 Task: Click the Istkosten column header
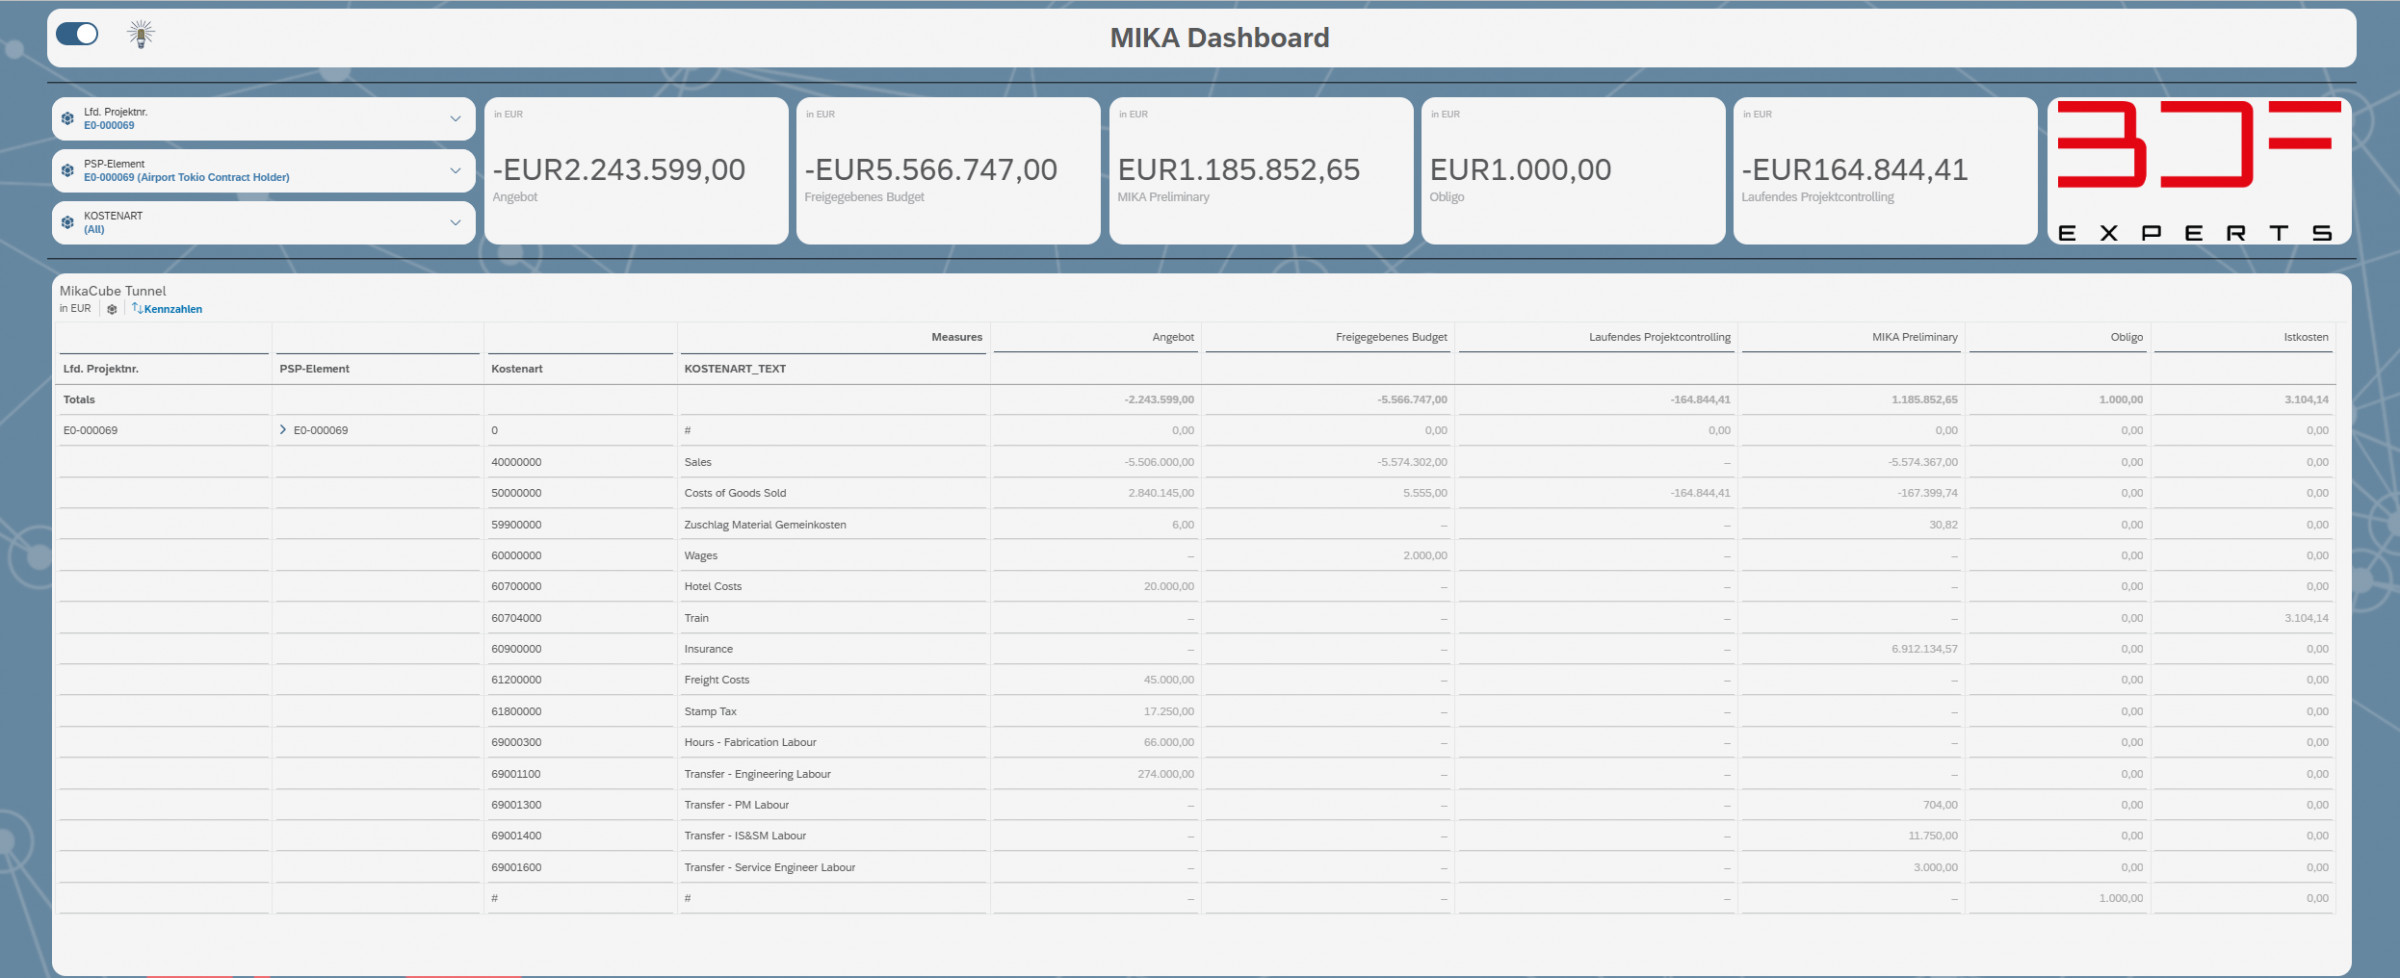(x=2305, y=338)
